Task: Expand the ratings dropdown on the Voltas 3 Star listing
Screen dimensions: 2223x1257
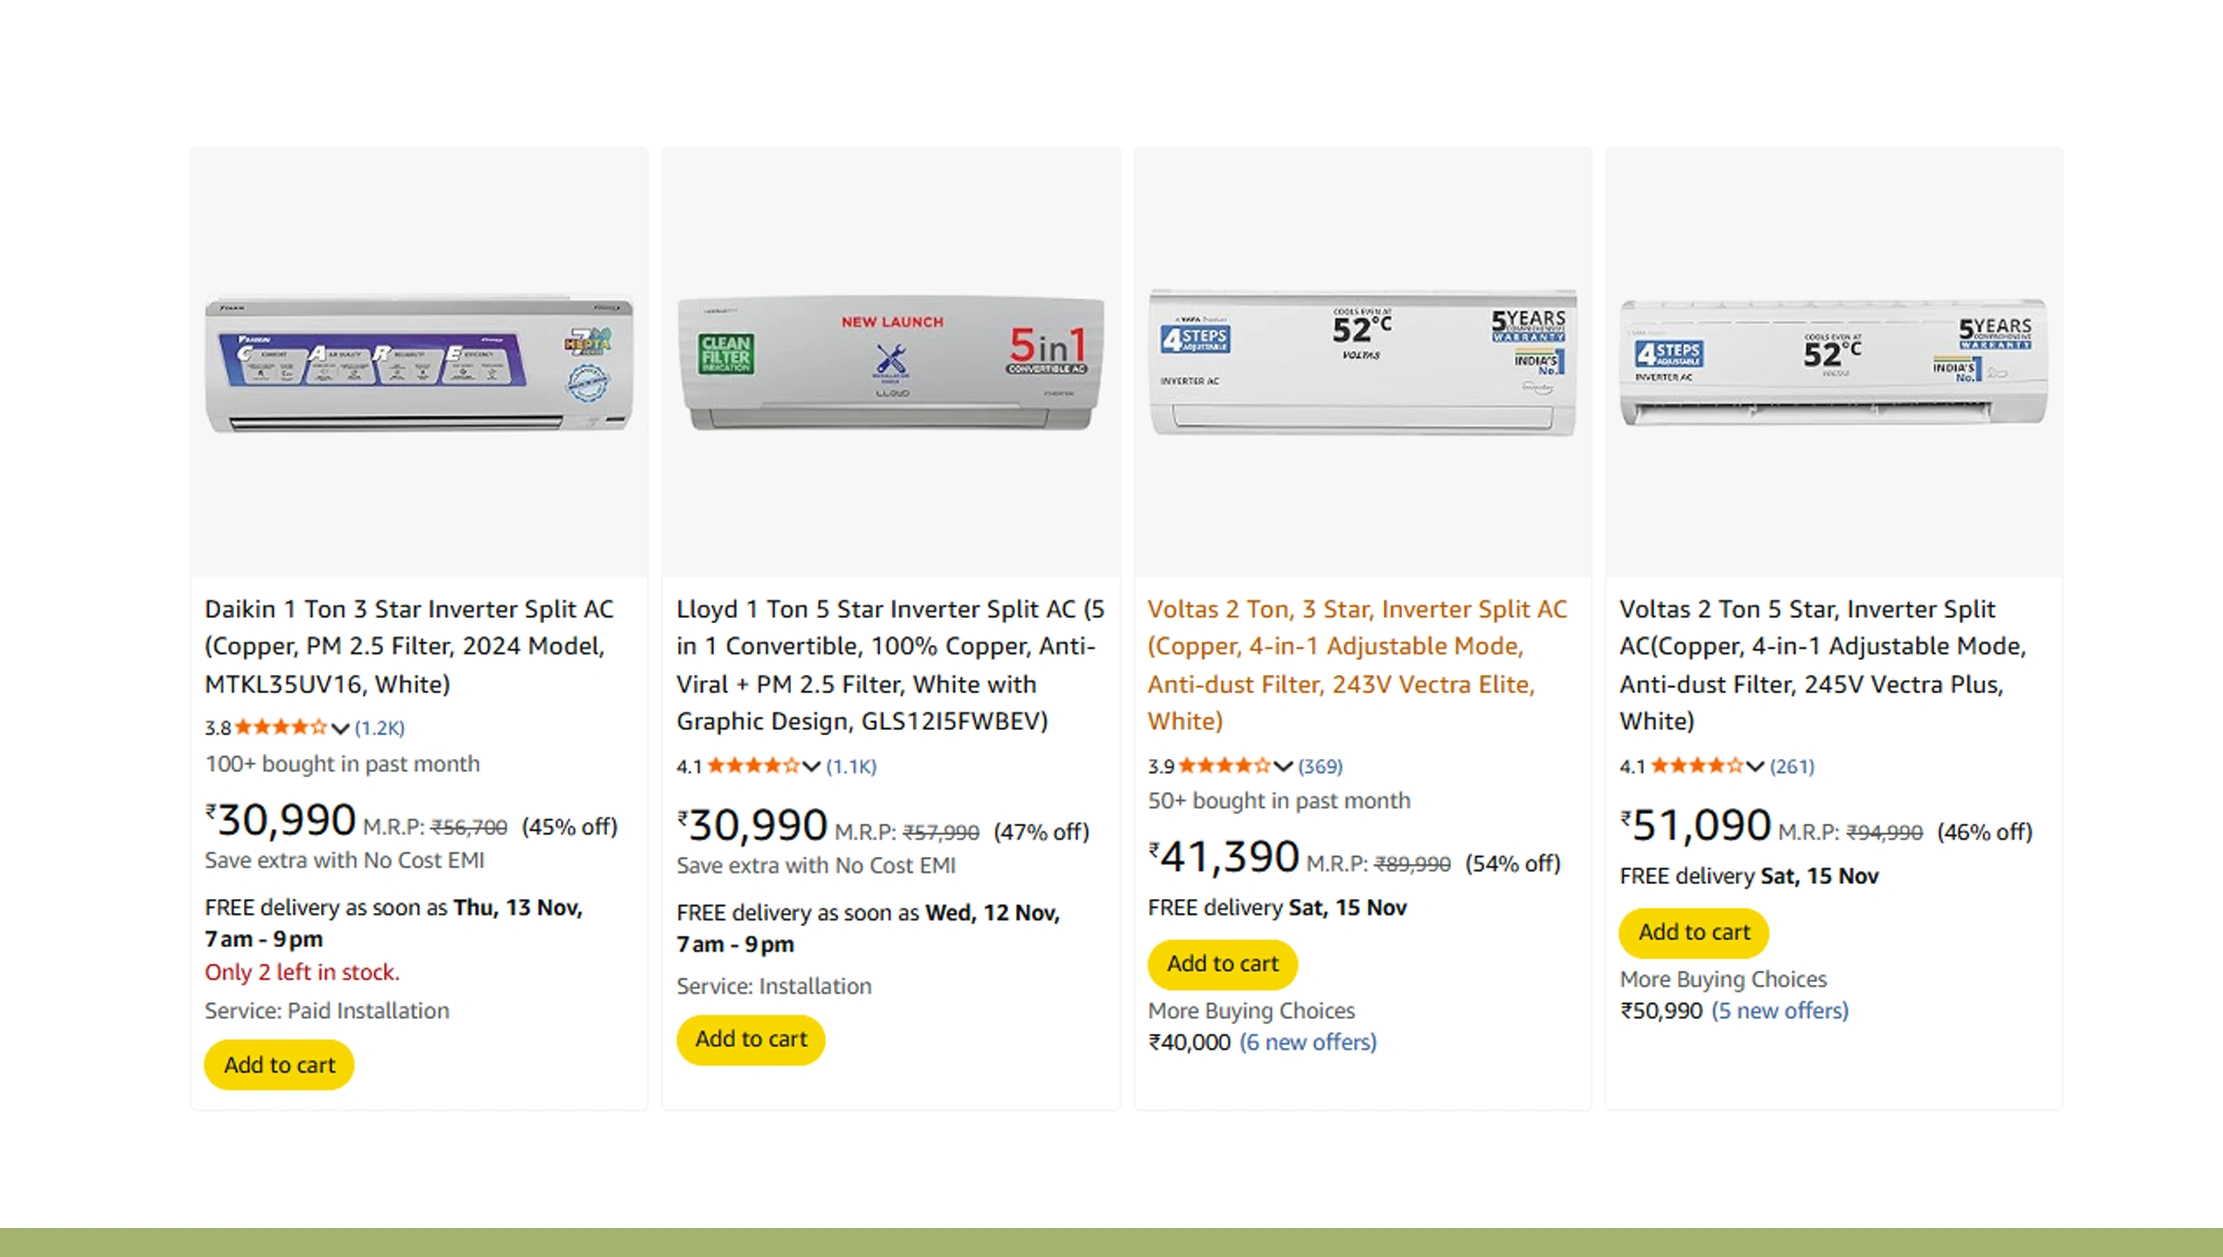Action: click(1283, 766)
